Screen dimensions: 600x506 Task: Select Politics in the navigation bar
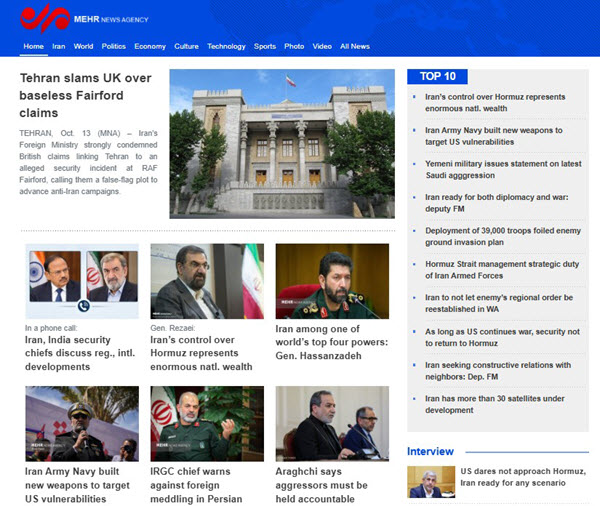point(114,46)
